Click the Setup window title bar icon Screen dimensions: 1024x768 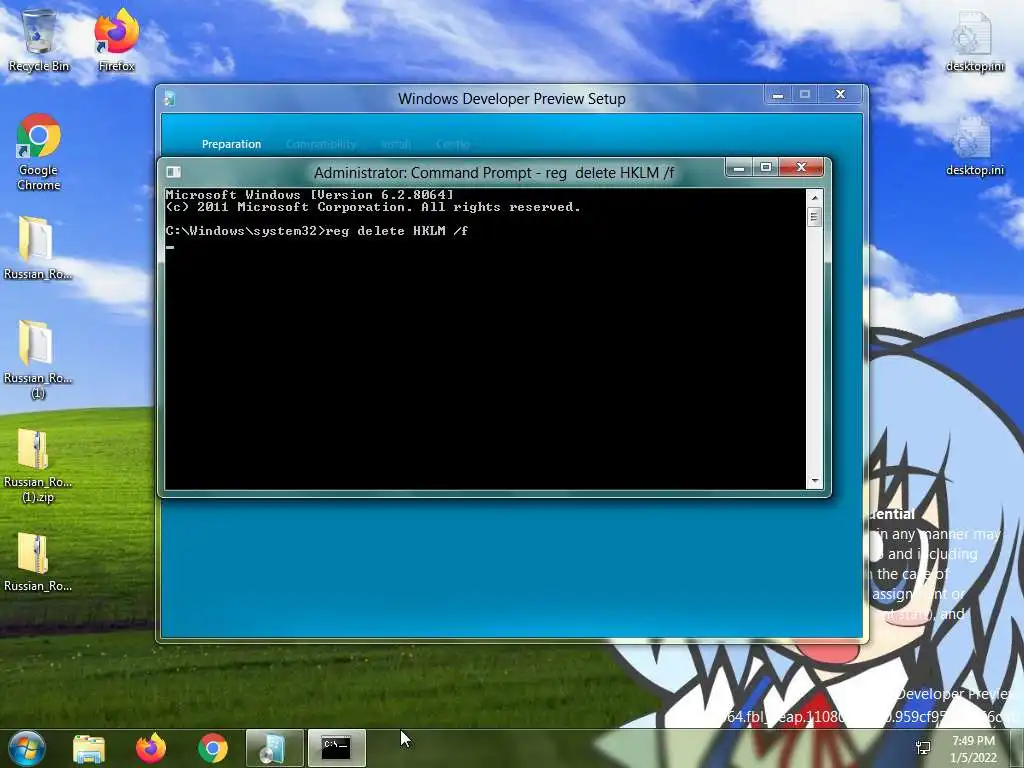point(170,99)
